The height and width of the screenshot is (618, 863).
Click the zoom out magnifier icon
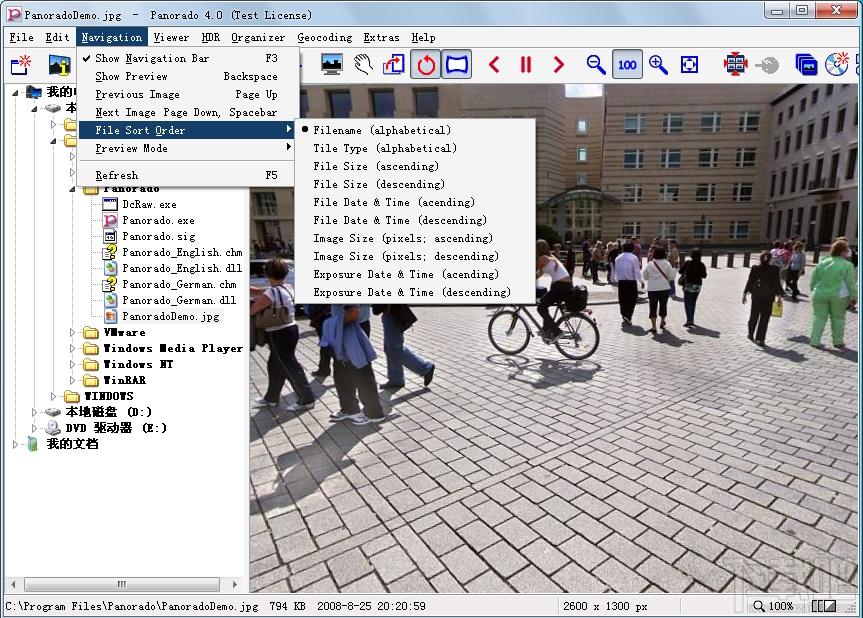tap(596, 65)
